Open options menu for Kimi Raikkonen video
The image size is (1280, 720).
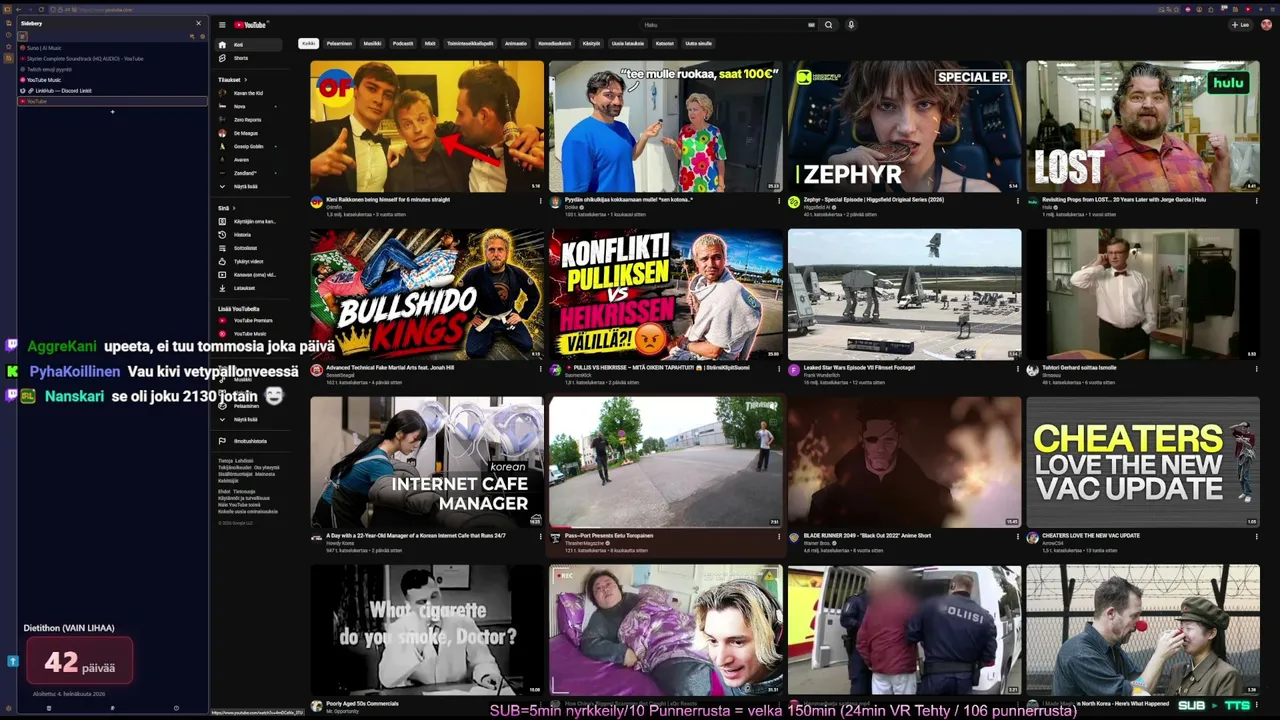pos(540,201)
